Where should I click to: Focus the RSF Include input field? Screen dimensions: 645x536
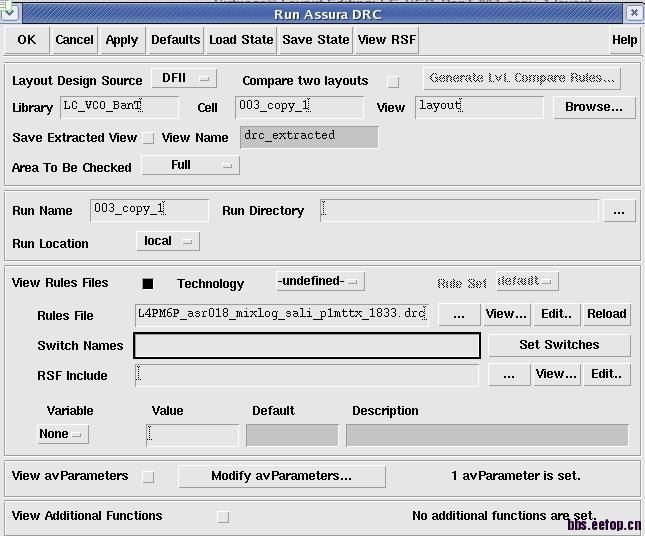pyautogui.click(x=307, y=375)
